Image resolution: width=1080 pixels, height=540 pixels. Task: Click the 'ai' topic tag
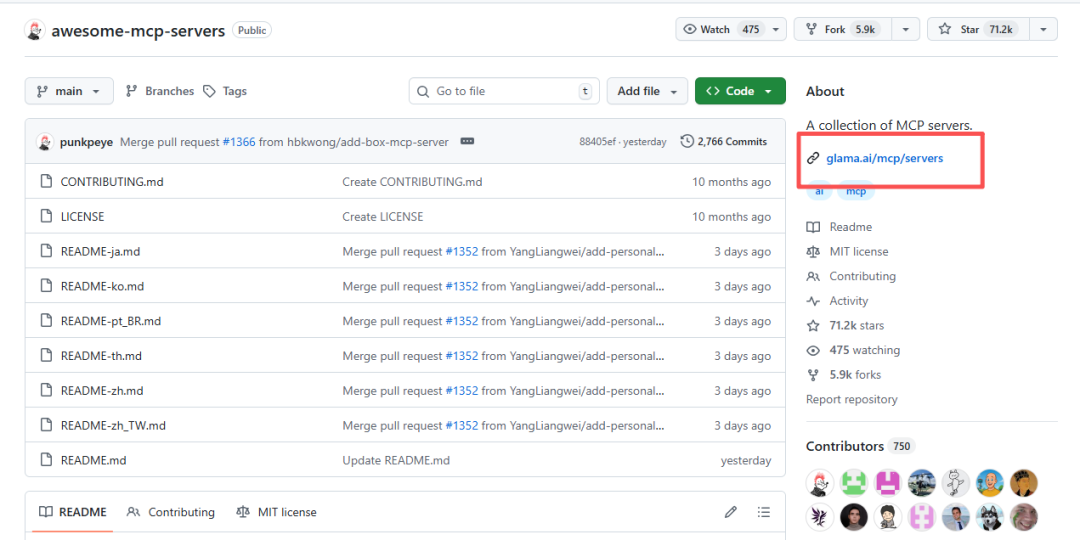tap(820, 191)
